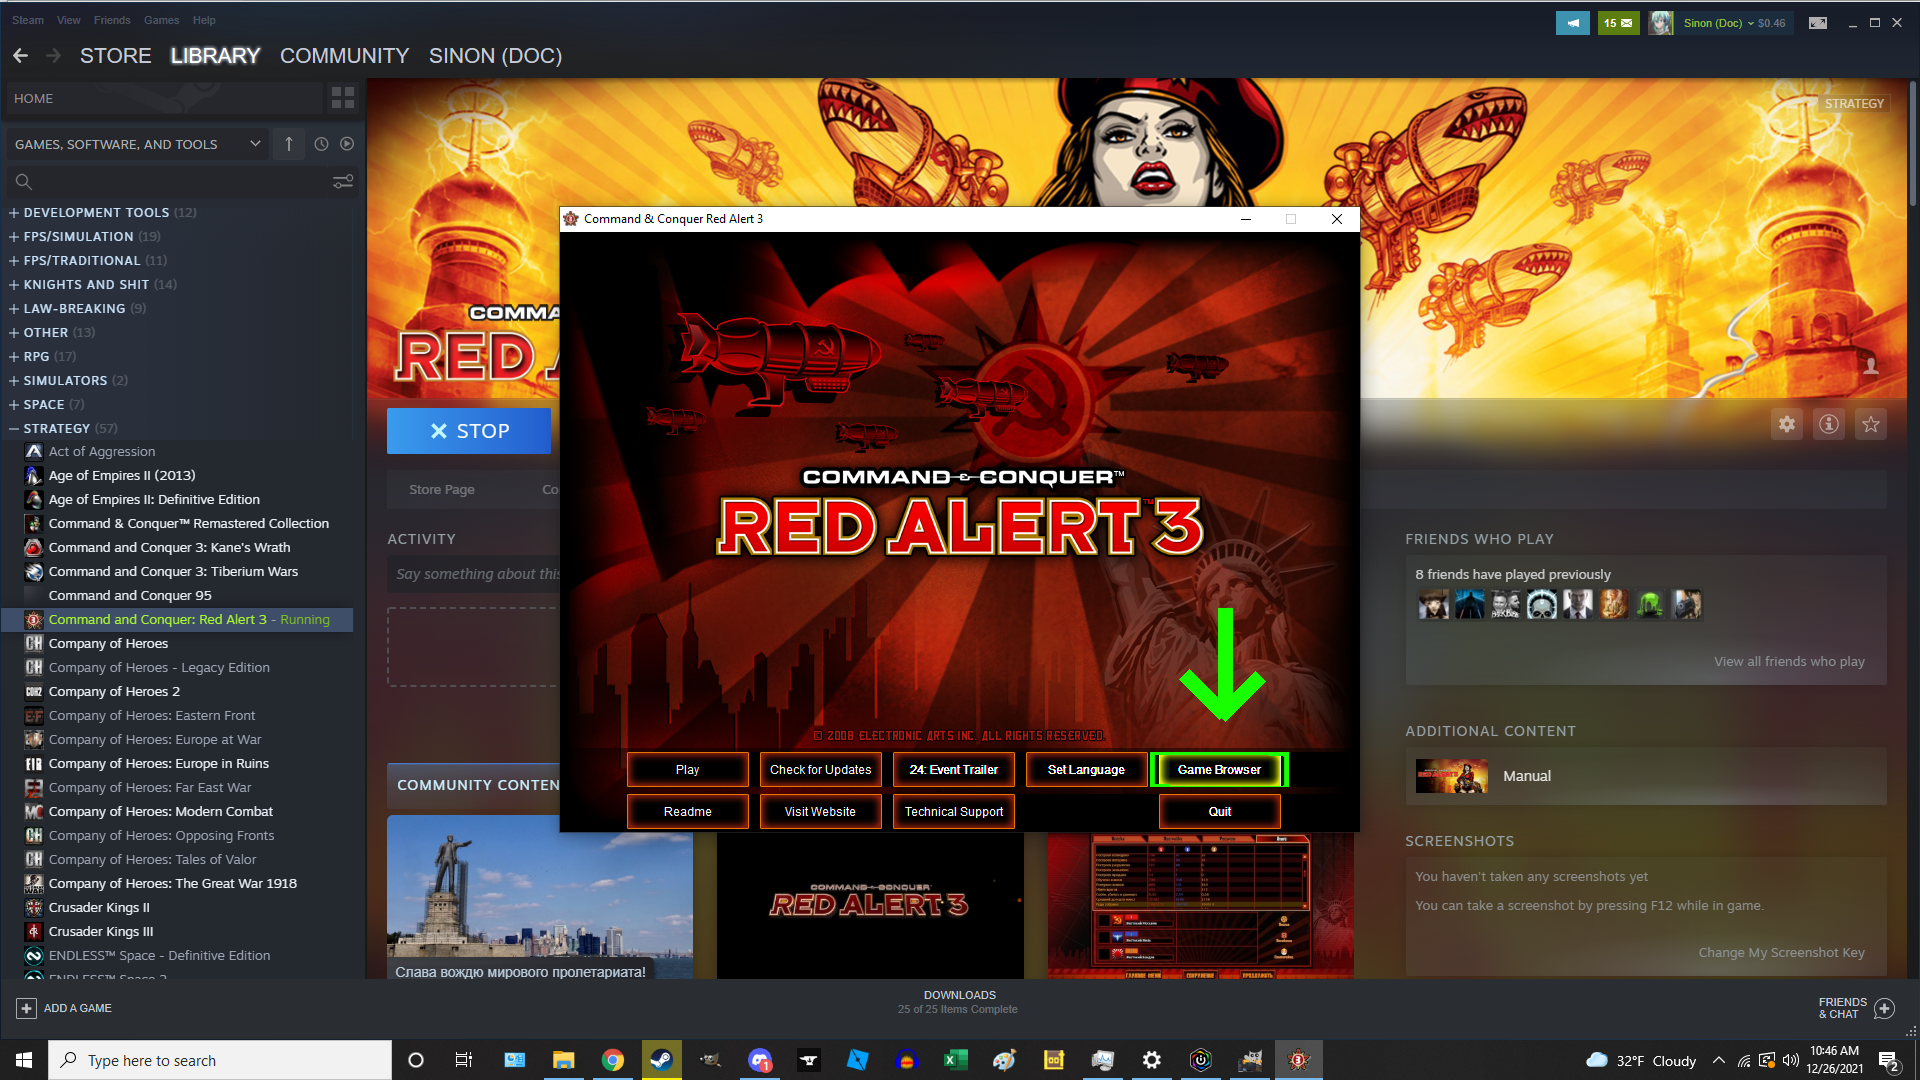Expand the RPG collection
The width and height of the screenshot is (1920, 1080).
14,356
